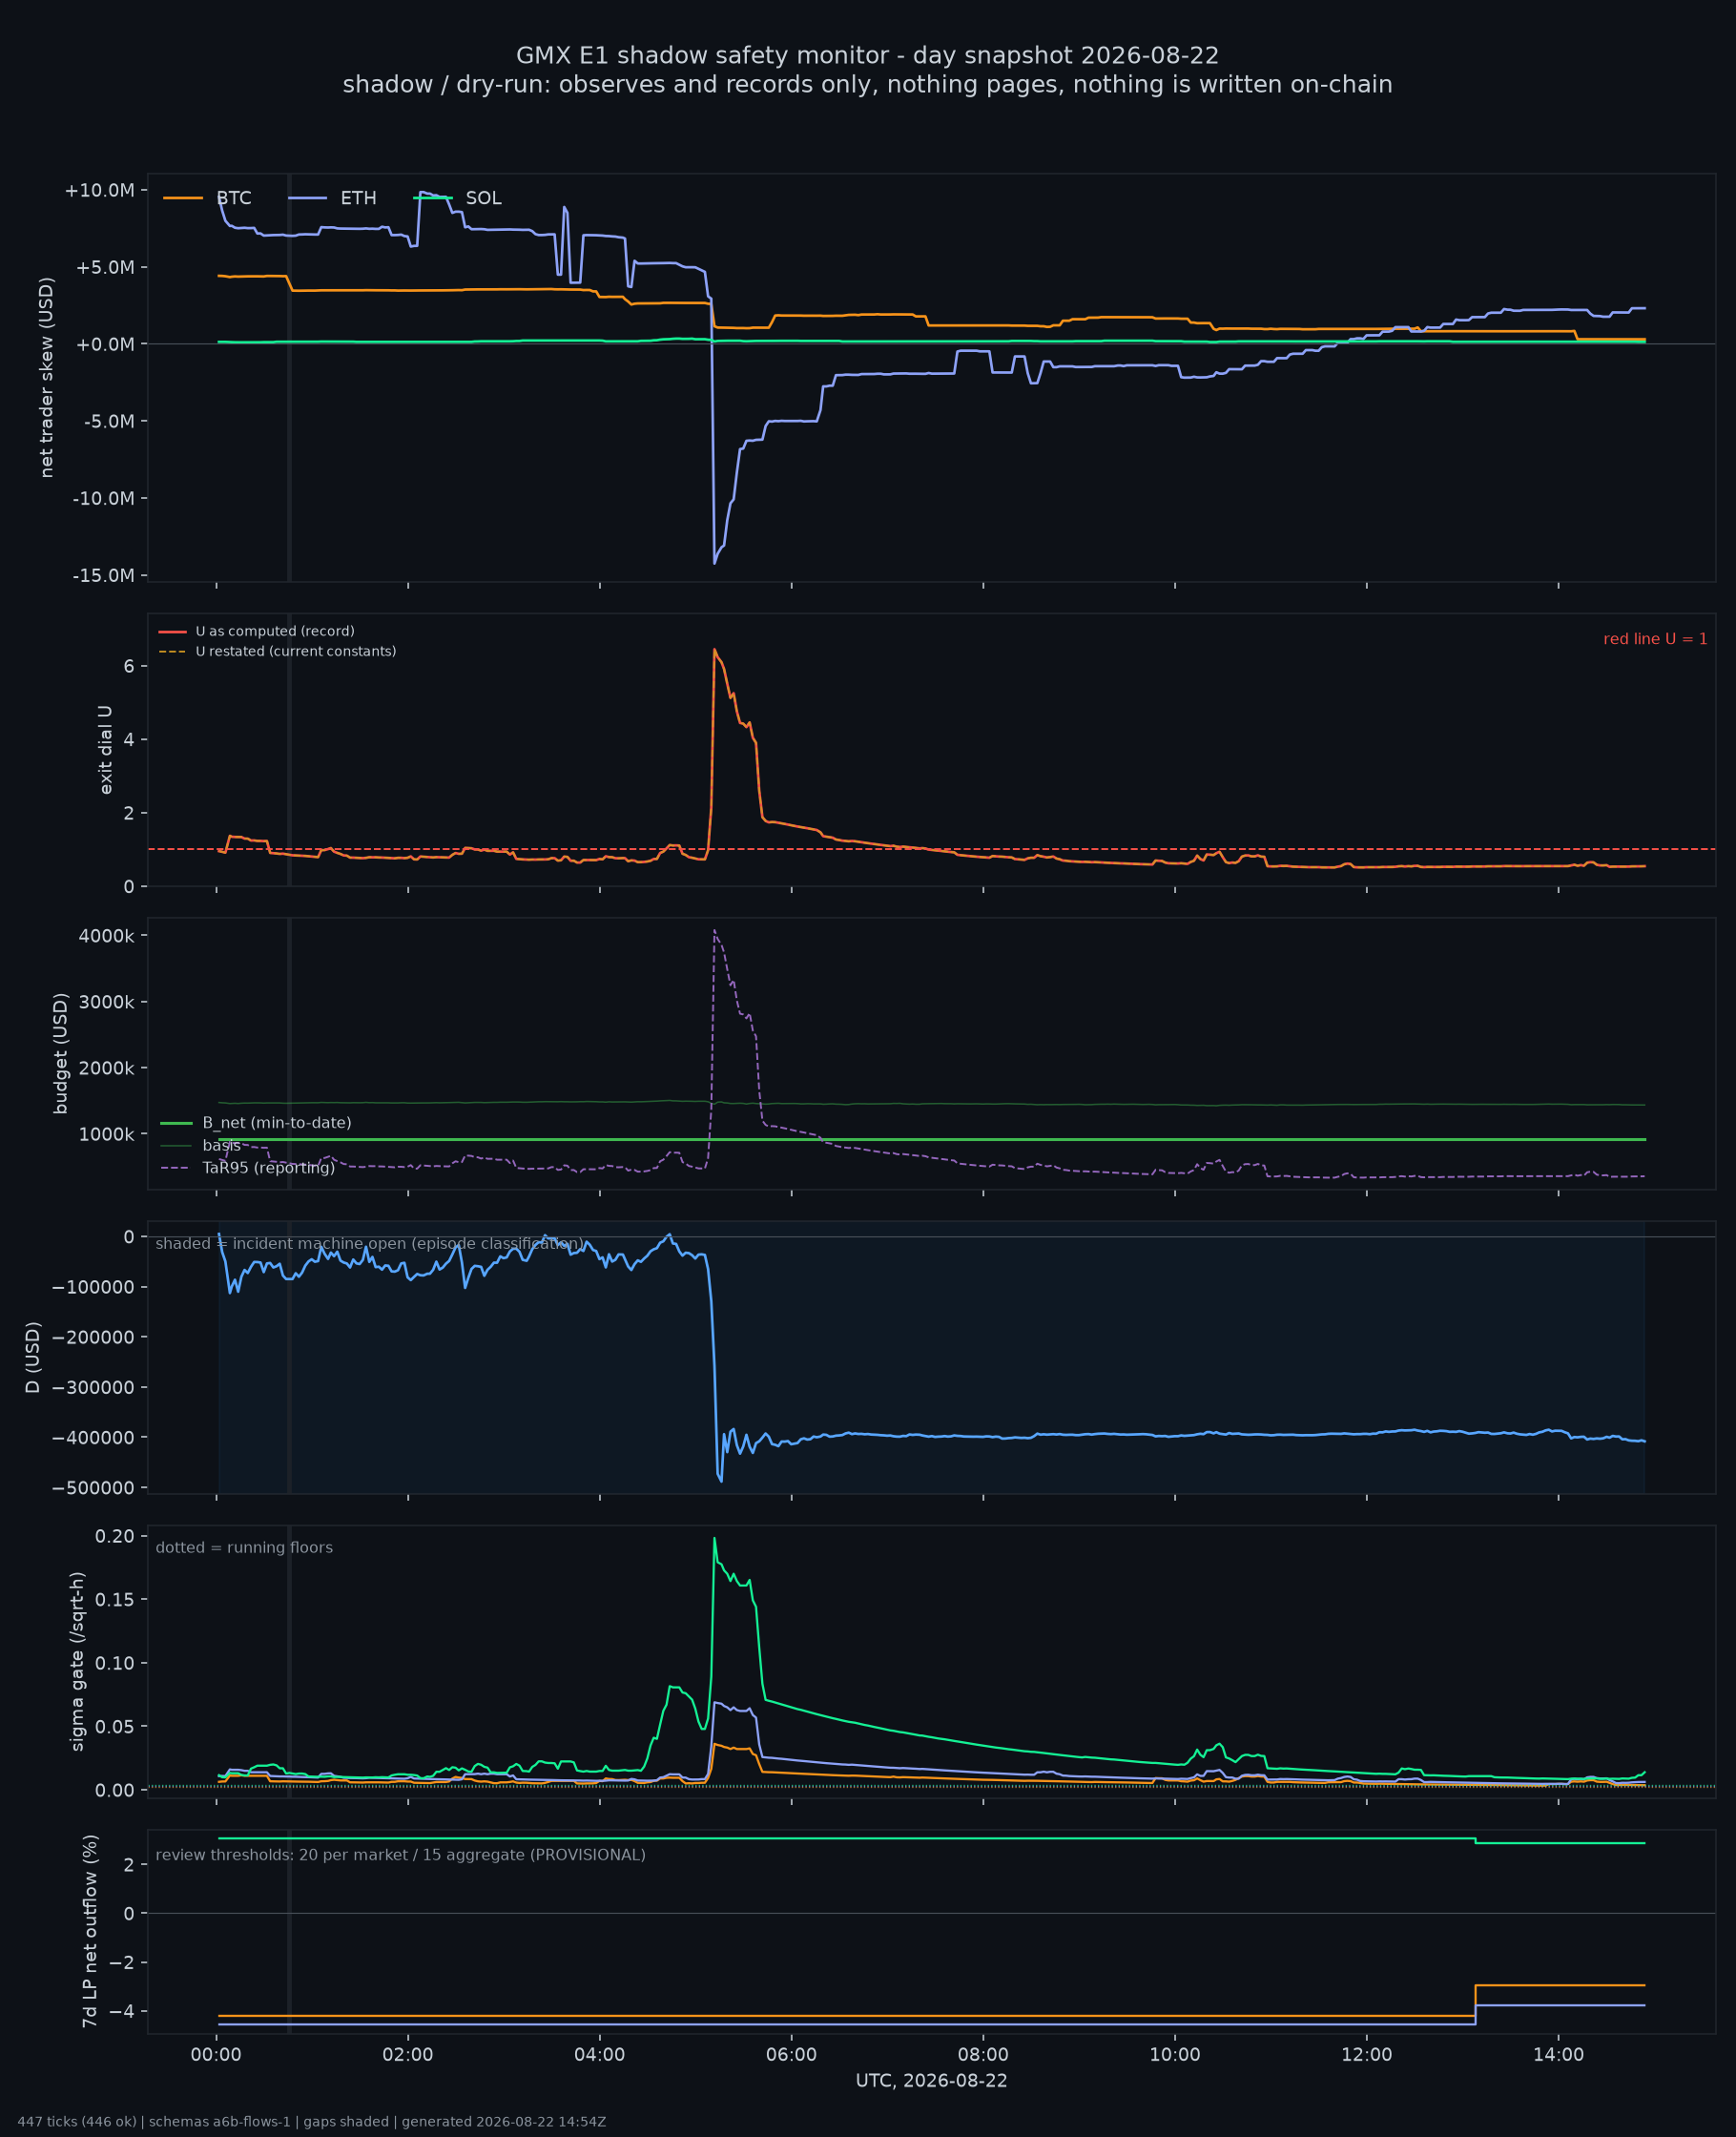Click the "+10.0M" y-axis tick label
Image resolution: width=1736 pixels, height=2137 pixels.
[x=99, y=191]
